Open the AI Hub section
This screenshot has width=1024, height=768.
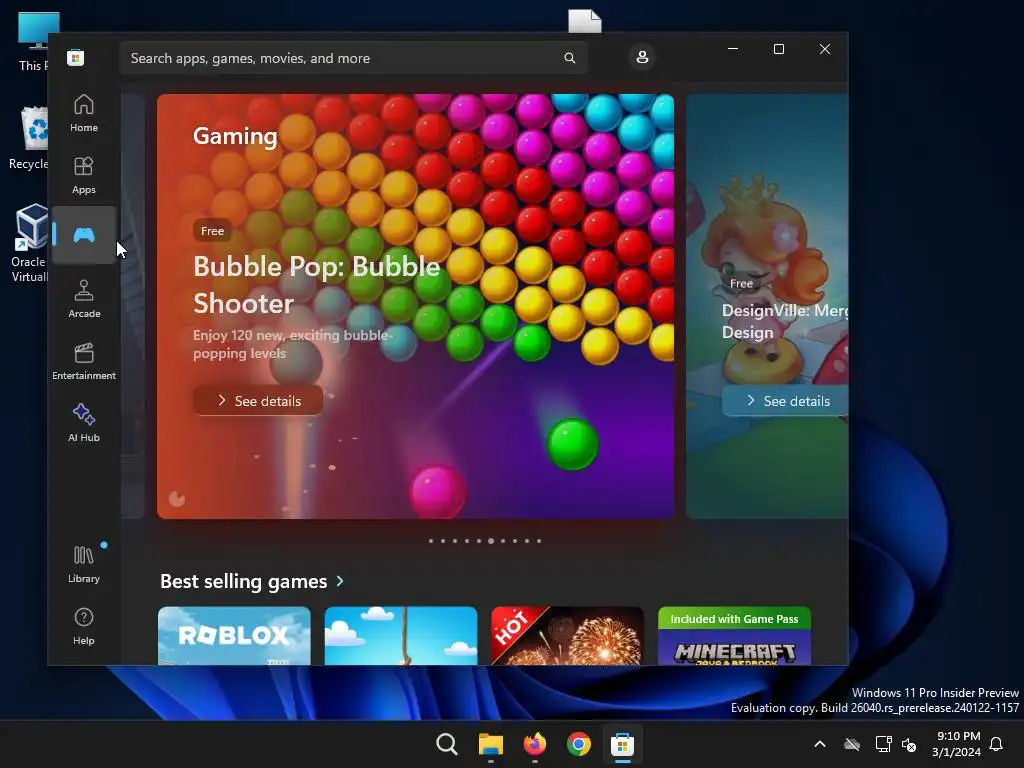click(84, 423)
